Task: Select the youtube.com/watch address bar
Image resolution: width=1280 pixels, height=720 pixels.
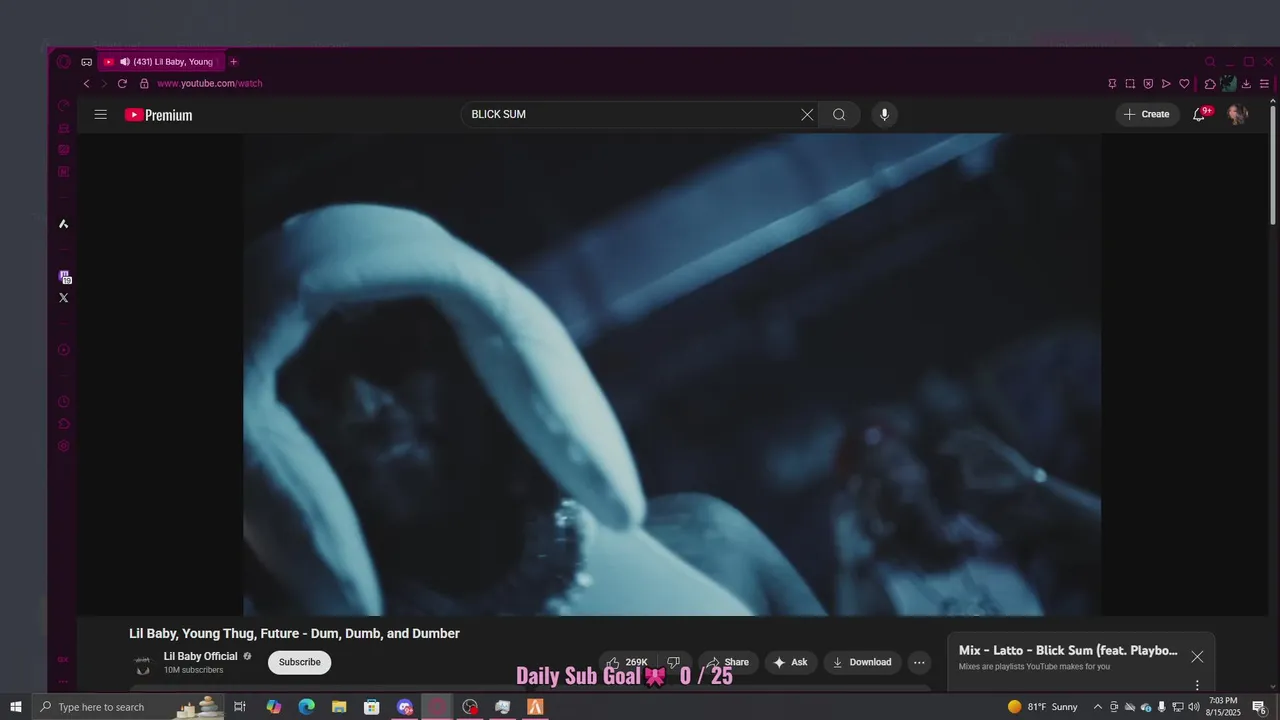Action: click(x=210, y=84)
